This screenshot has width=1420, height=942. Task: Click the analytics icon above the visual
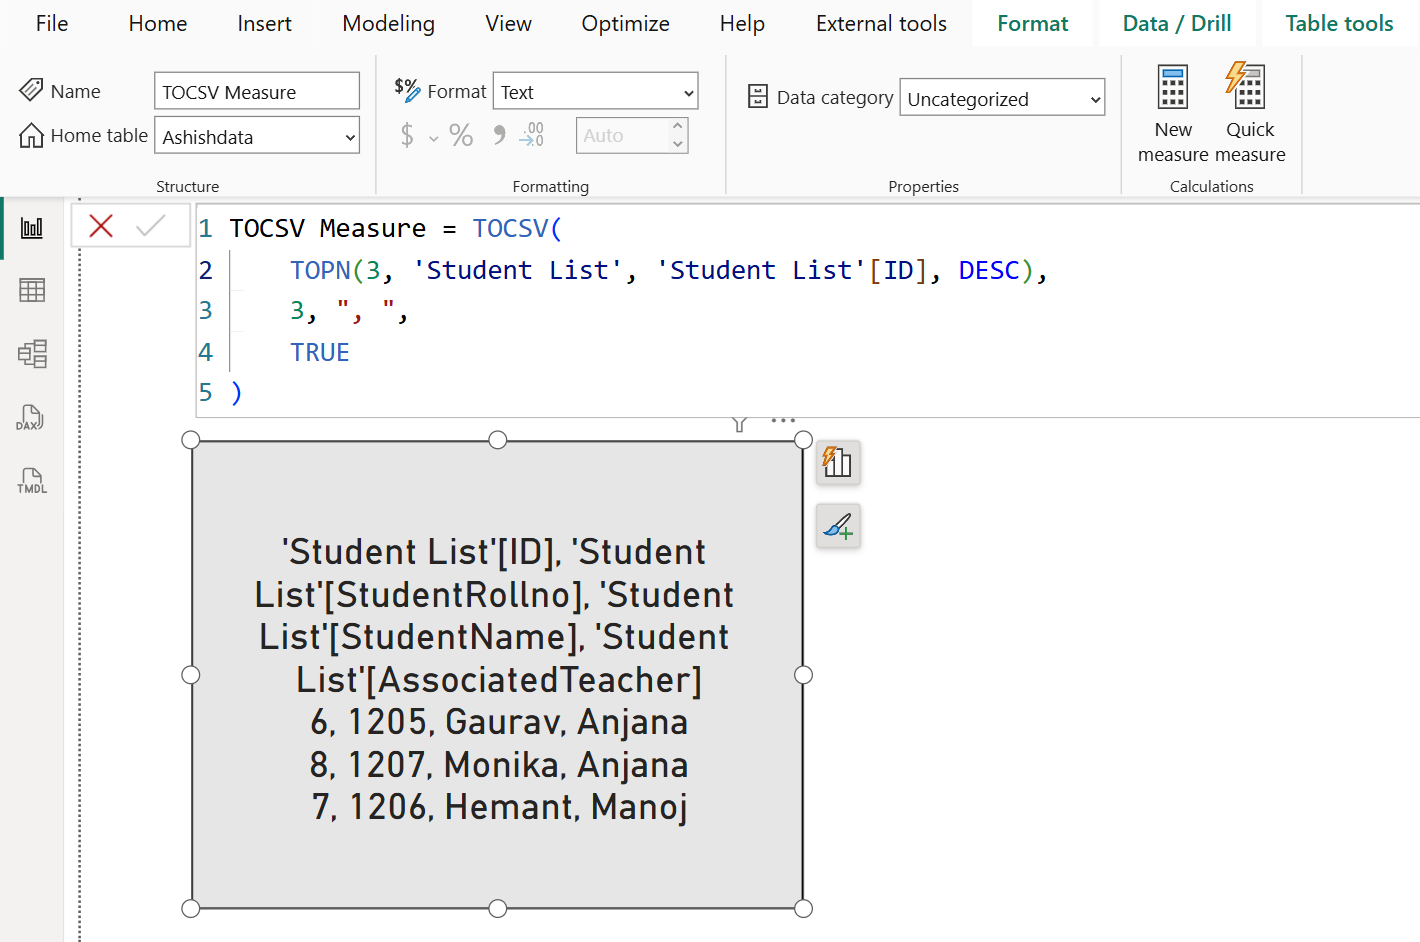coord(838,462)
